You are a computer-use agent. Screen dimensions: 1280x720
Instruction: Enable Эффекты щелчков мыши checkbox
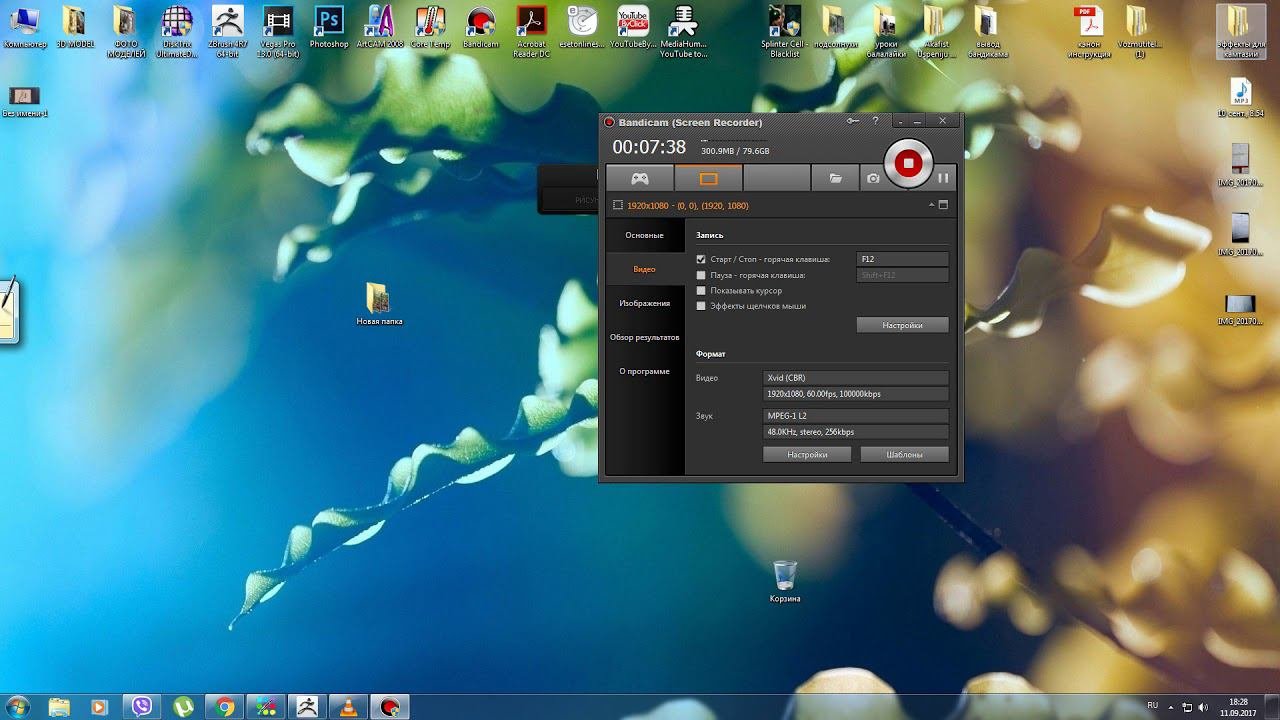point(701,306)
